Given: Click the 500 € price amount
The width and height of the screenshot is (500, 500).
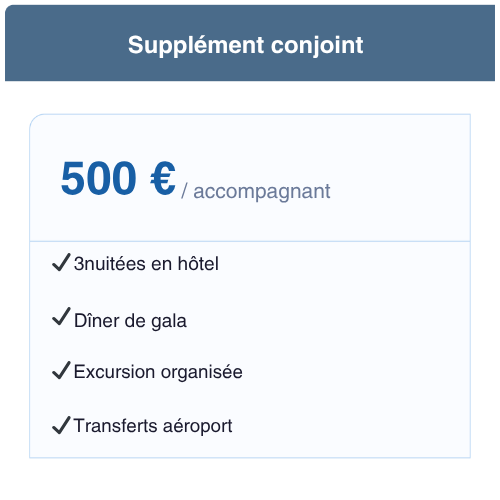Looking at the screenshot, I should point(118,178).
